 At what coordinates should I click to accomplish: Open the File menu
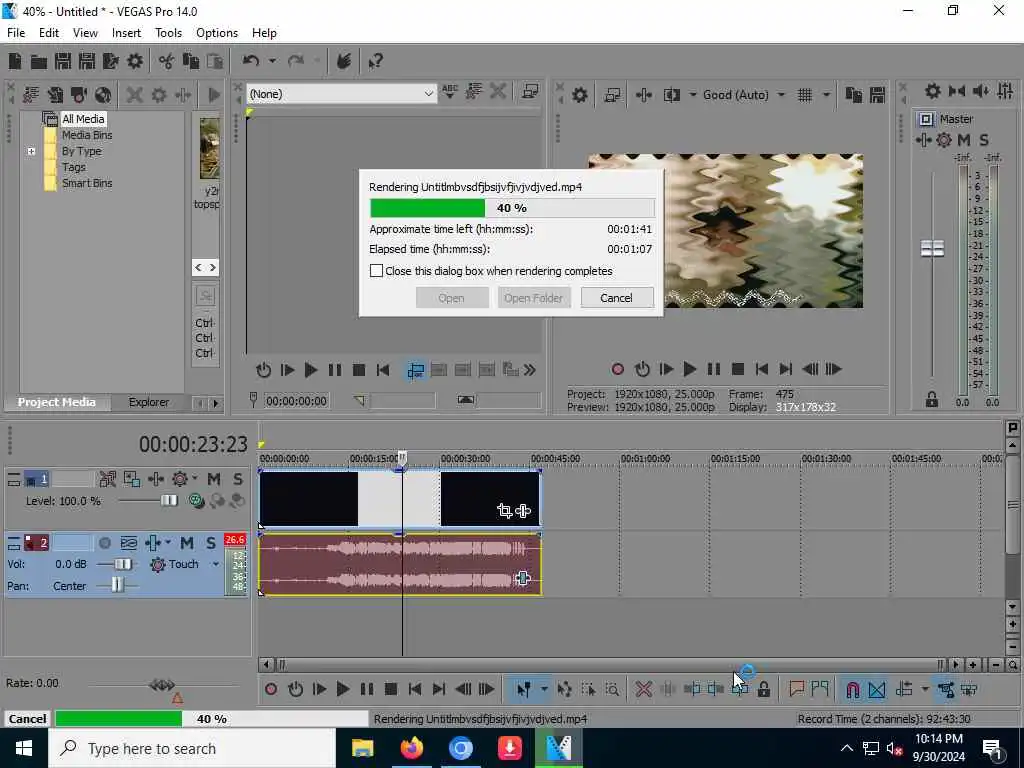(x=16, y=33)
